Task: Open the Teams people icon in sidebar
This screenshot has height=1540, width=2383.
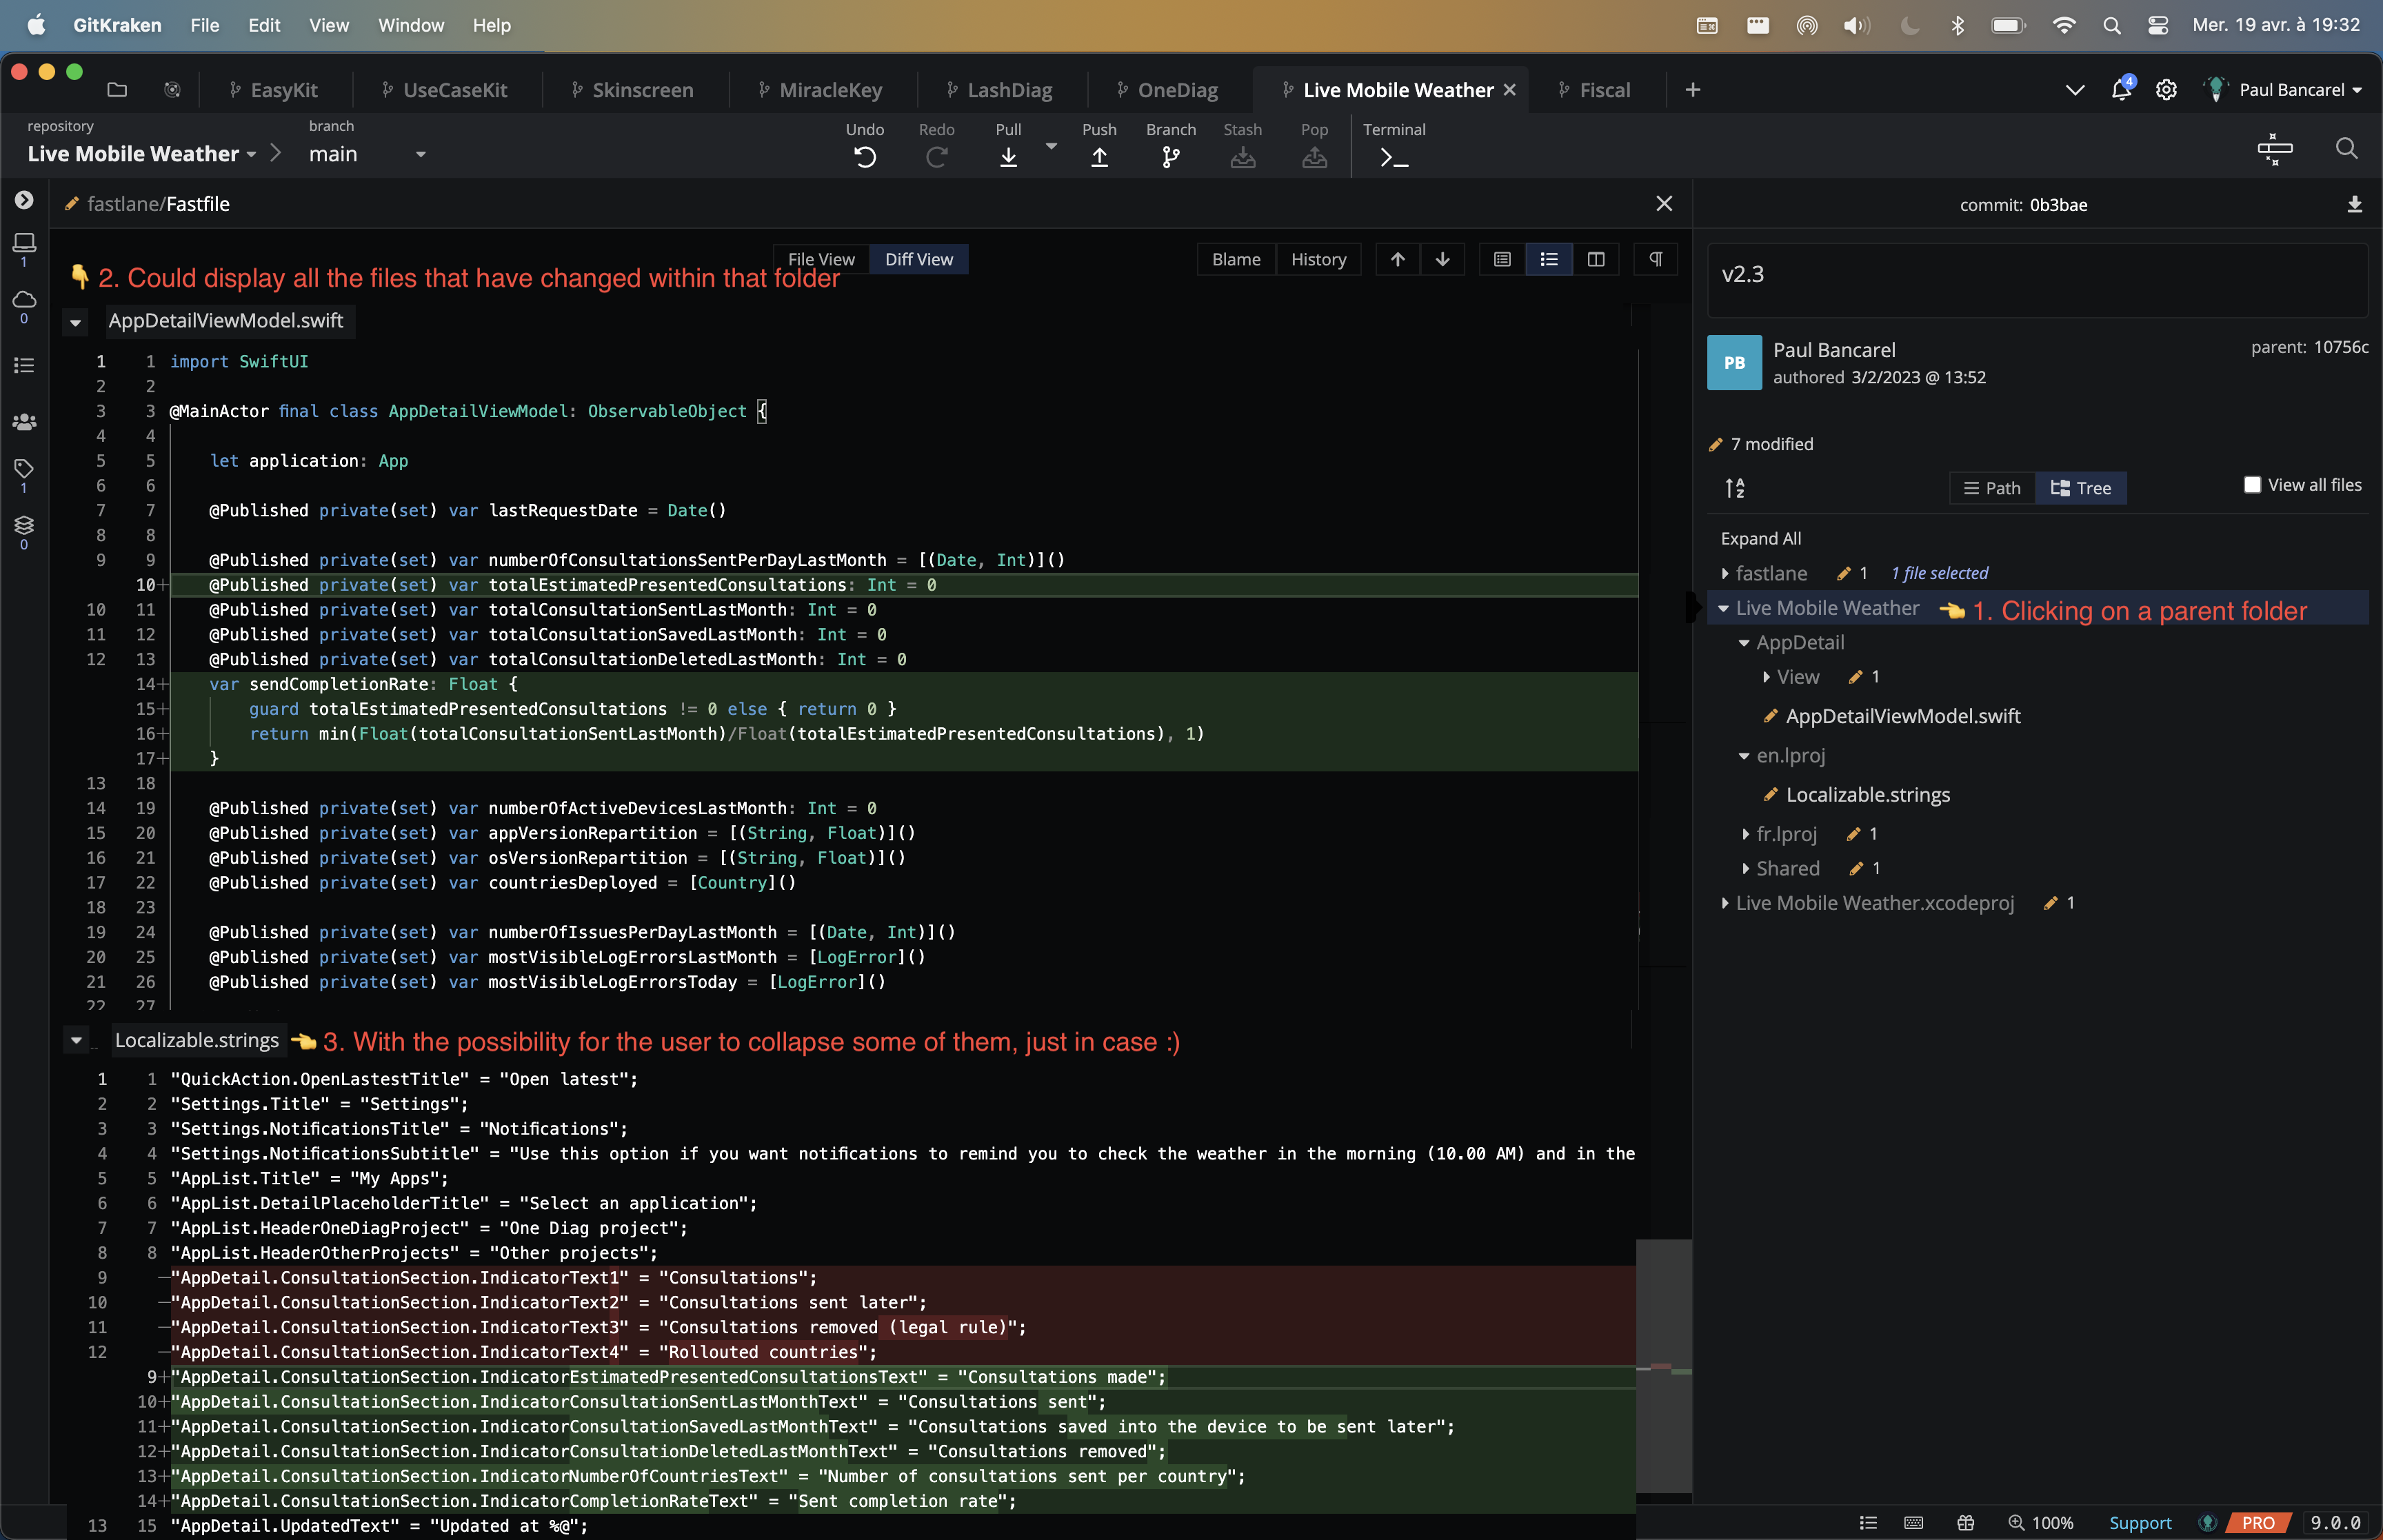Action: click(x=24, y=422)
